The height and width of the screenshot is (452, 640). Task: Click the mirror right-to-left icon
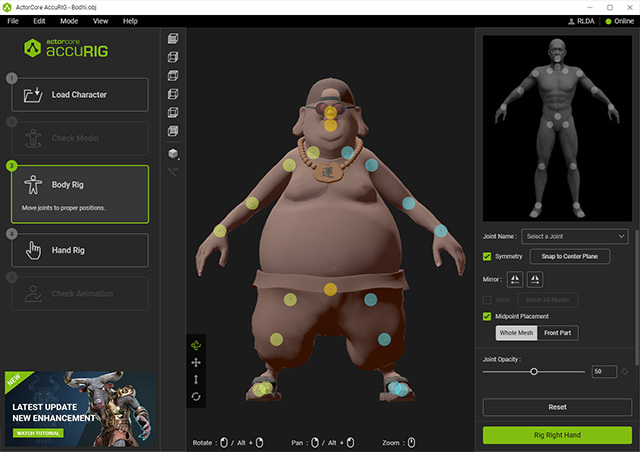[x=515, y=279]
